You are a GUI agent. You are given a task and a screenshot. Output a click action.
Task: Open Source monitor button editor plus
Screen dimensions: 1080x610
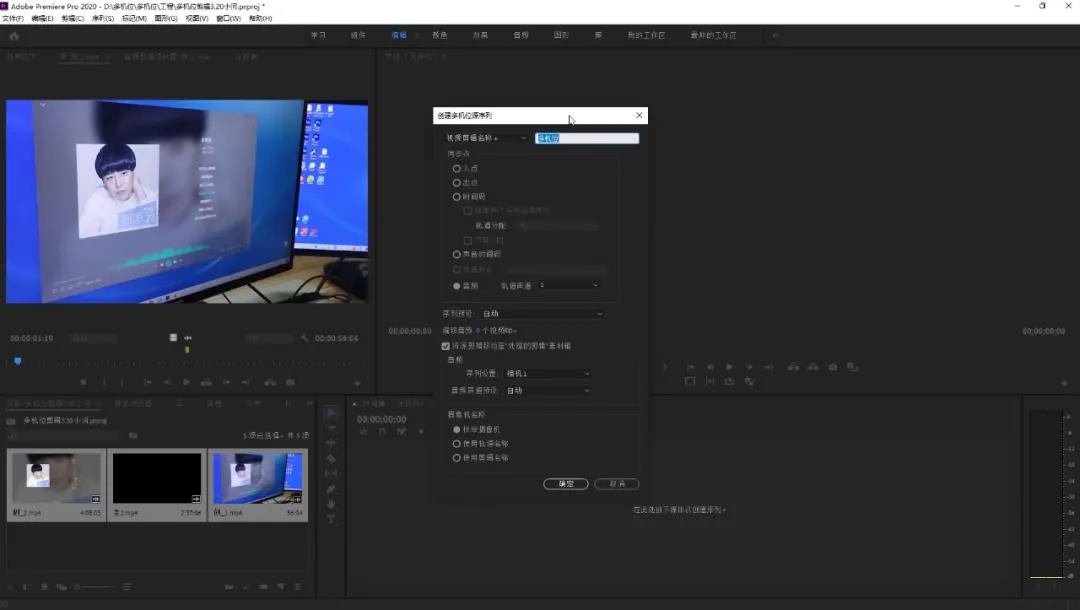click(x=357, y=383)
